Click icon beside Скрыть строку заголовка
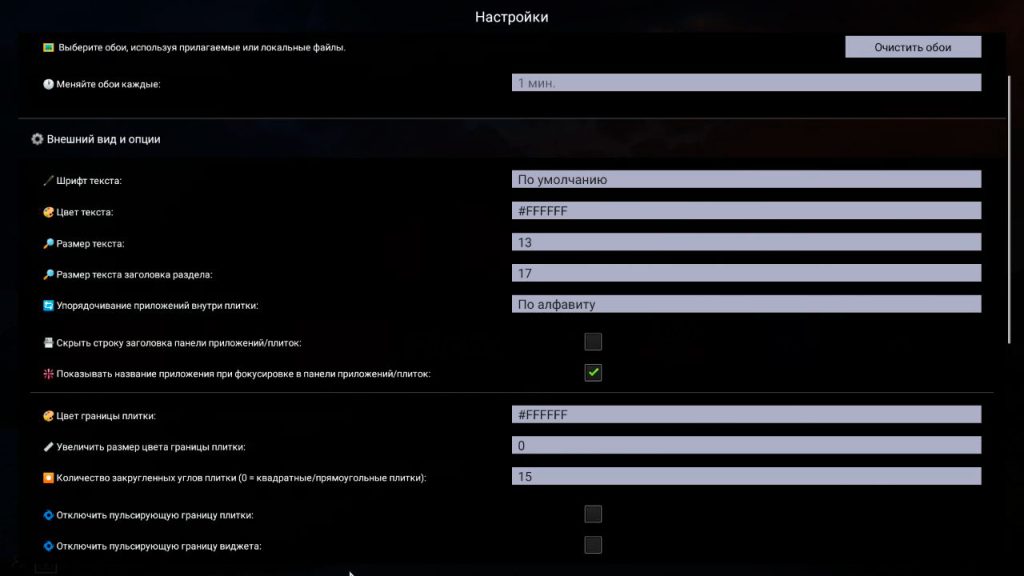 pyautogui.click(x=48, y=342)
